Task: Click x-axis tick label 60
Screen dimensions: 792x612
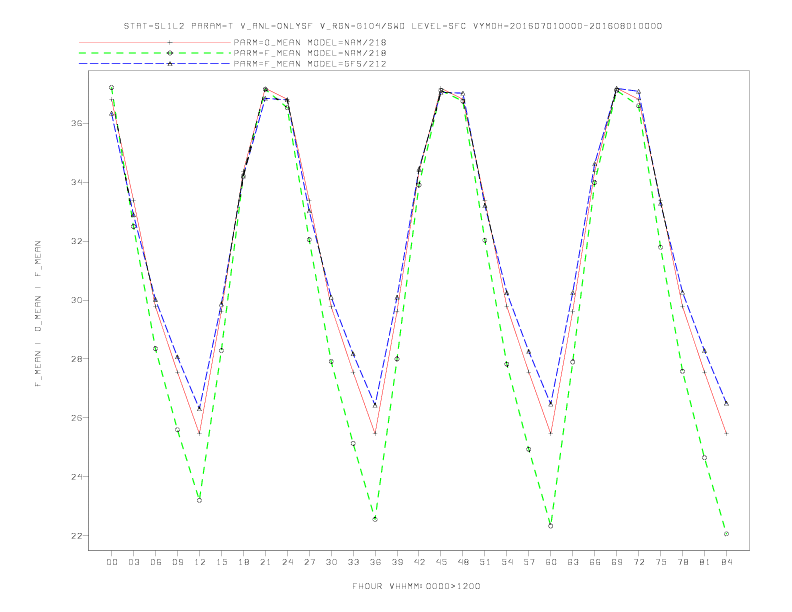Action: (x=551, y=562)
